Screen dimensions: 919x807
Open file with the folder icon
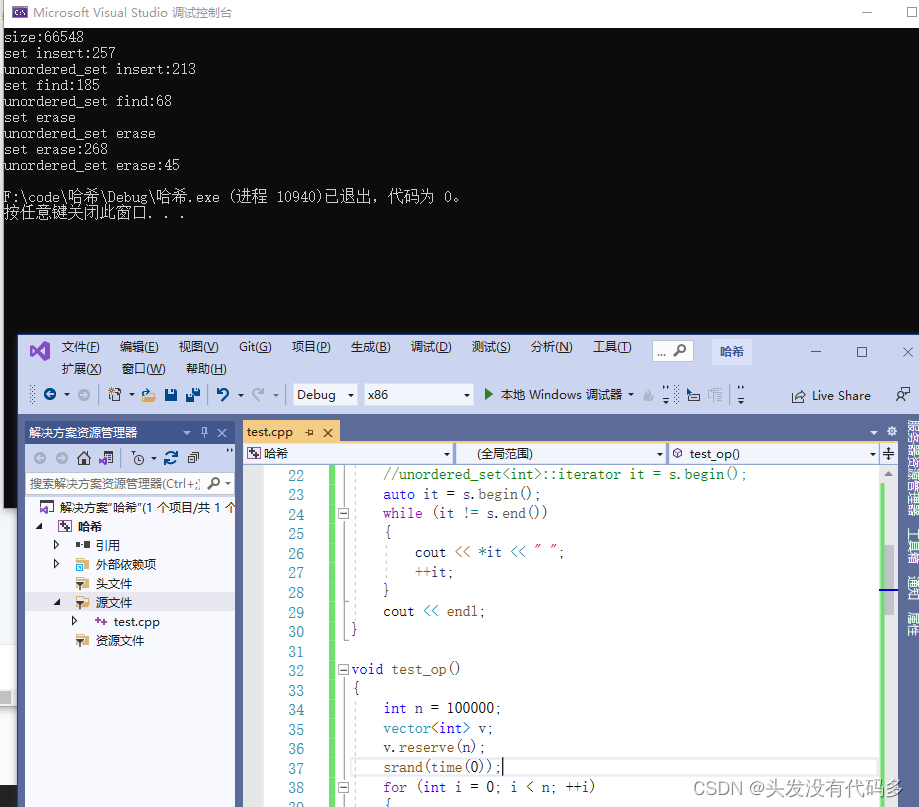click(x=148, y=395)
